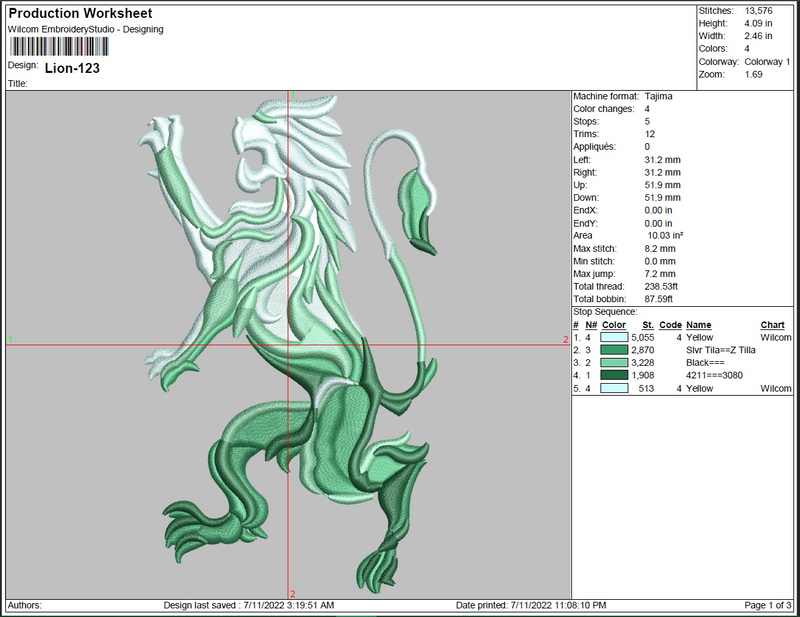The width and height of the screenshot is (800, 617).
Task: Click the stop 5 Yellow color swatch
Action: 614,388
